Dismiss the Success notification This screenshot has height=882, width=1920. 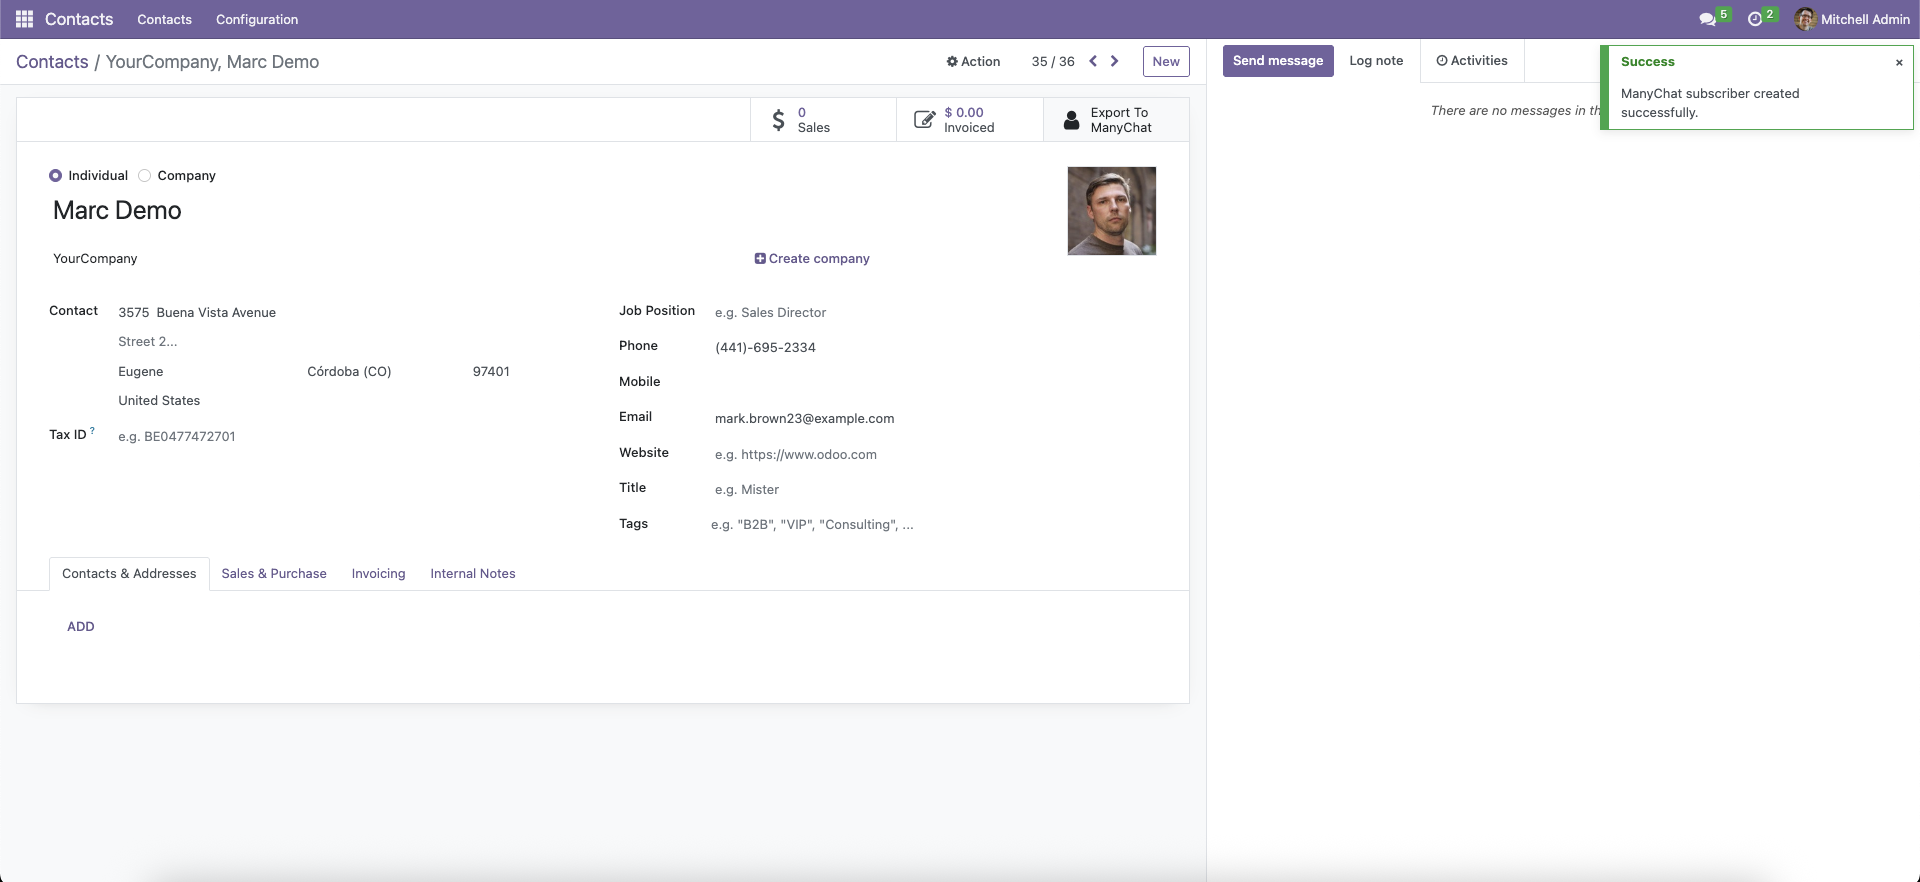pos(1899,62)
